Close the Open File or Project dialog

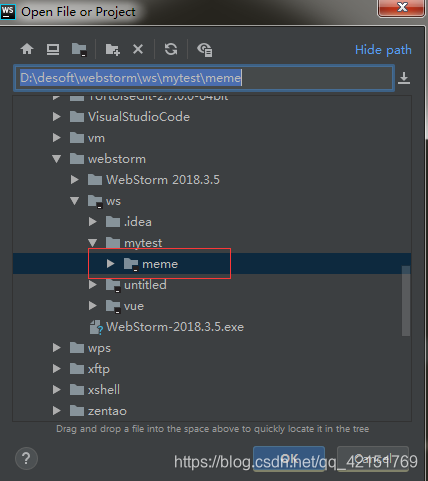(402, 8)
